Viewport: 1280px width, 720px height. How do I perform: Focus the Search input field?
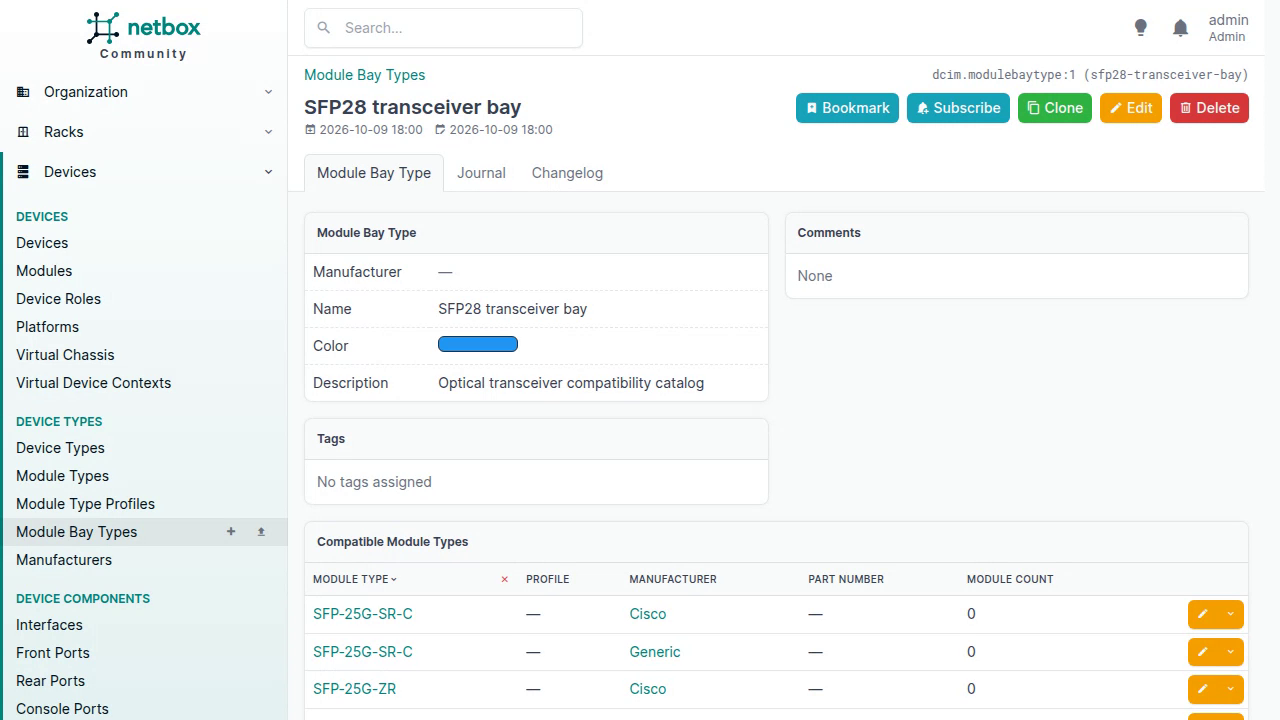pos(443,28)
